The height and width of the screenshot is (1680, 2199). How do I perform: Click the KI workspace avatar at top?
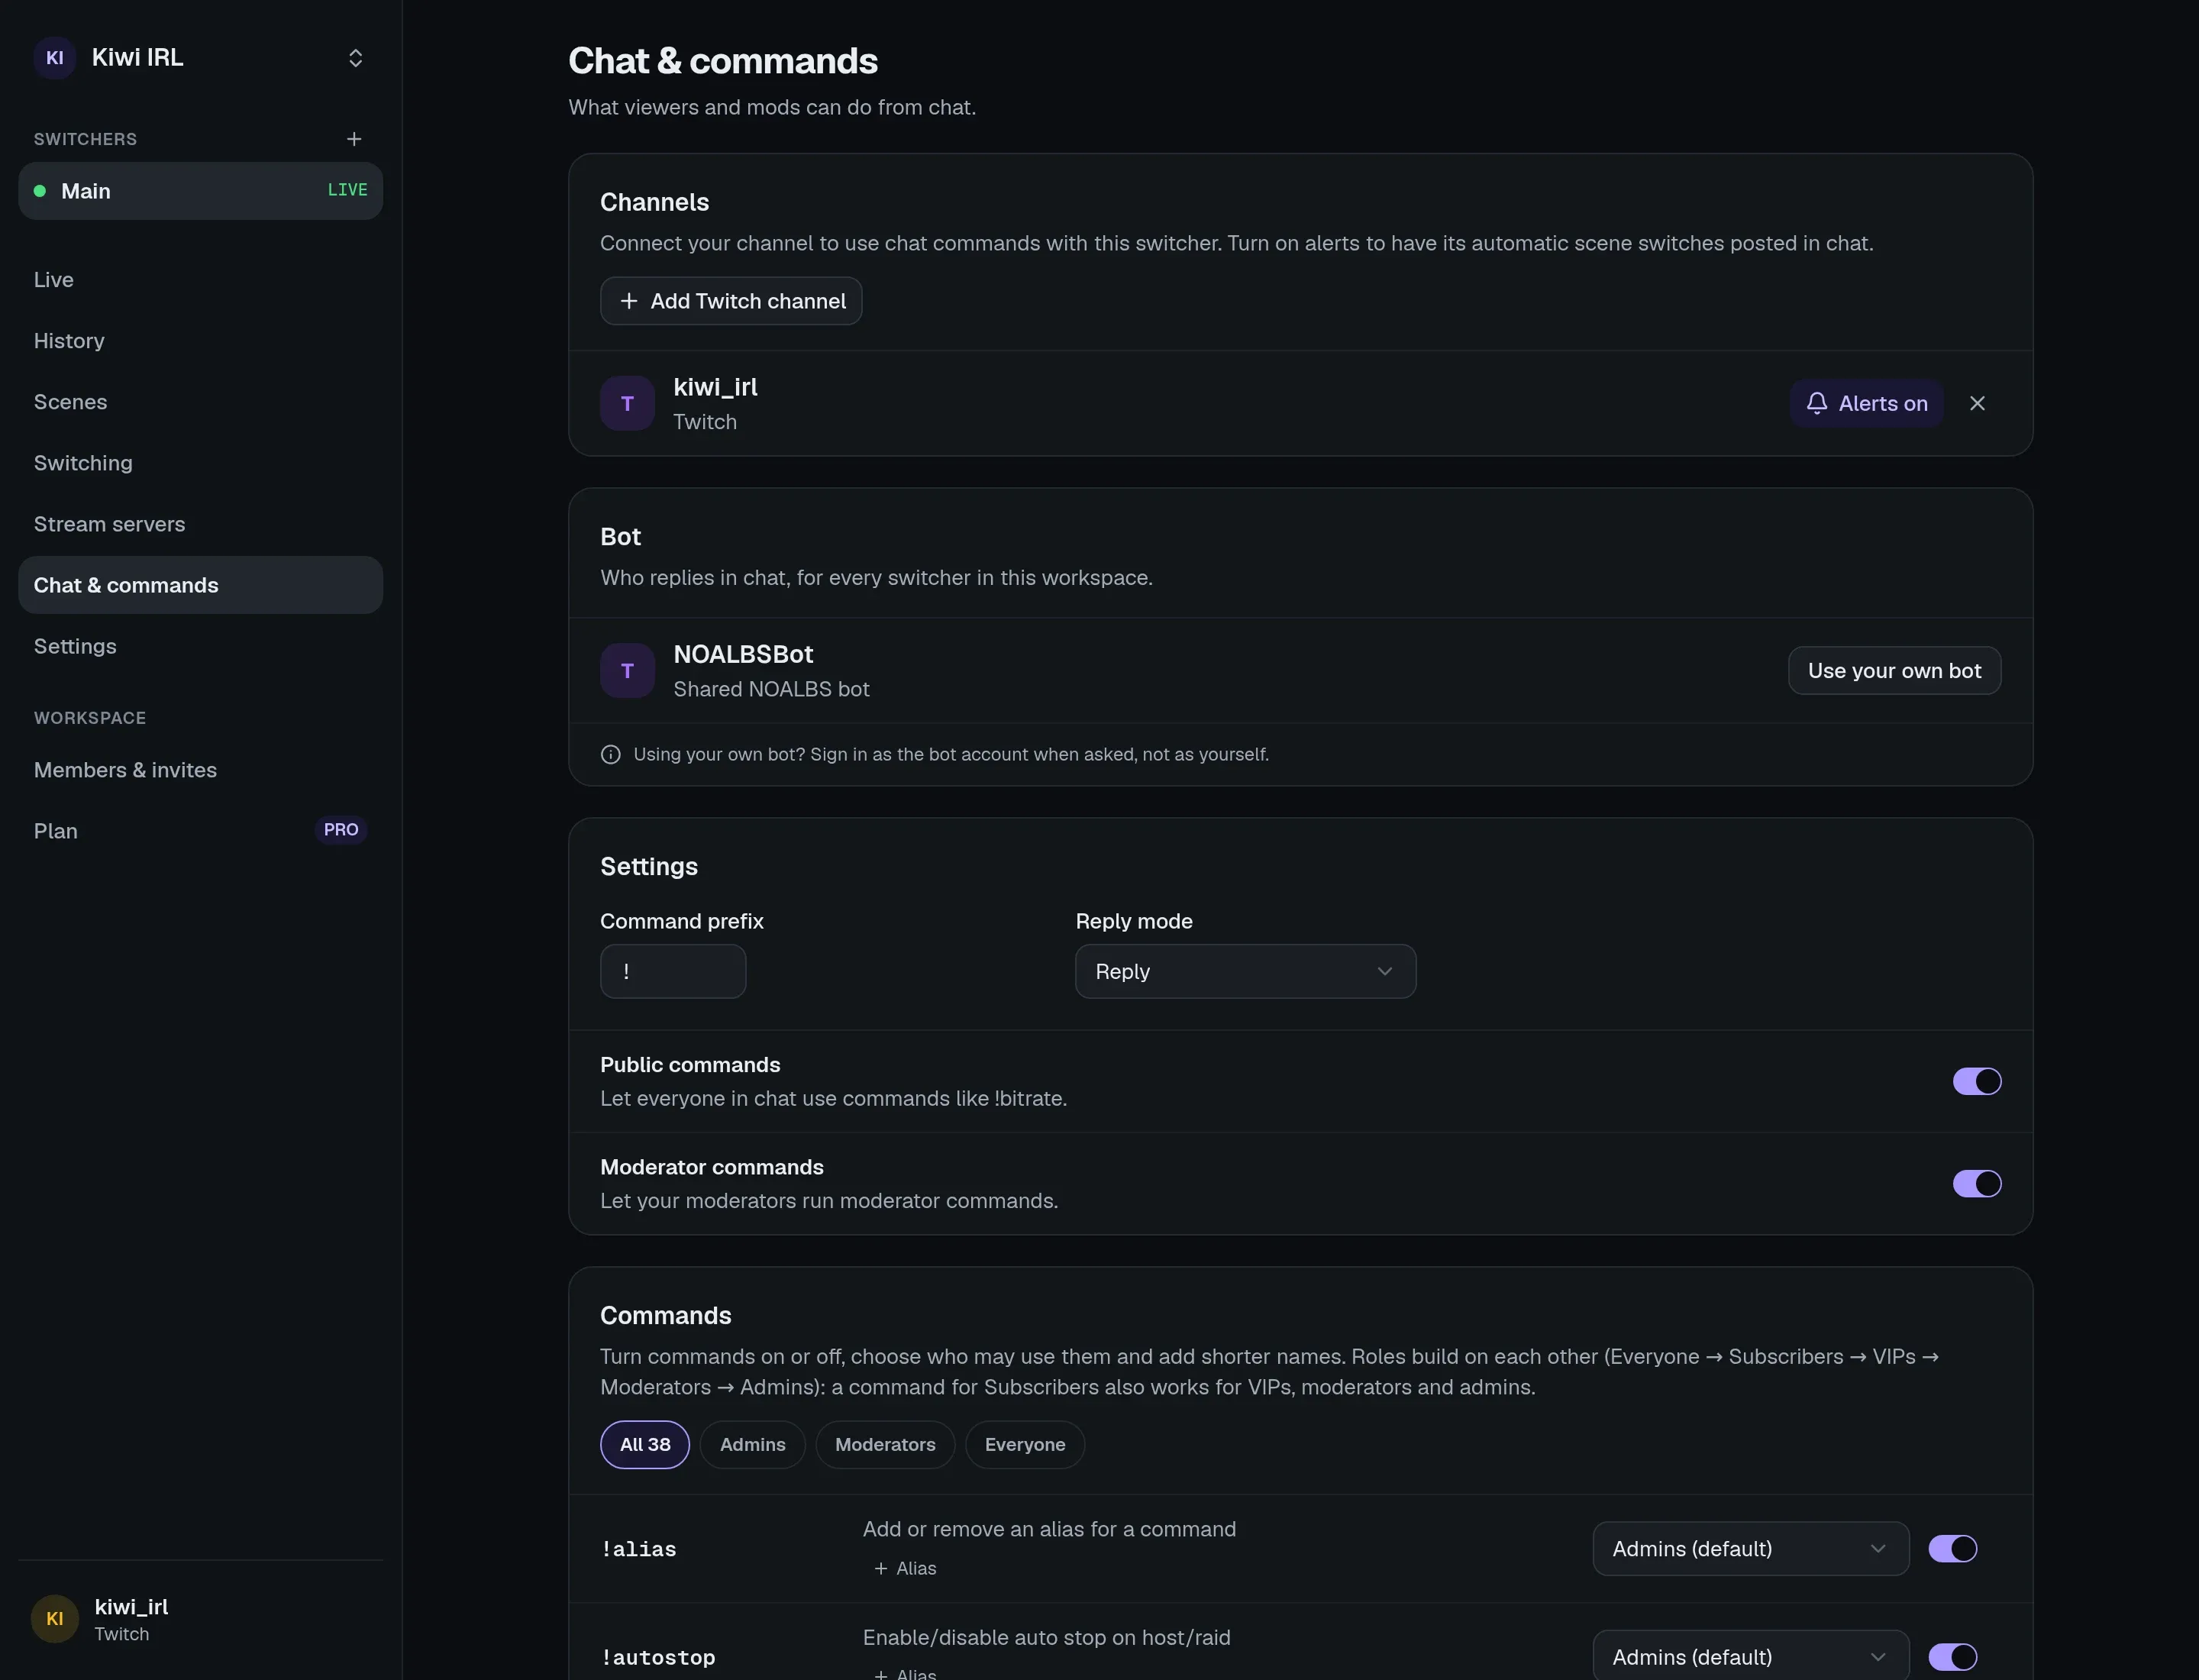(55, 58)
